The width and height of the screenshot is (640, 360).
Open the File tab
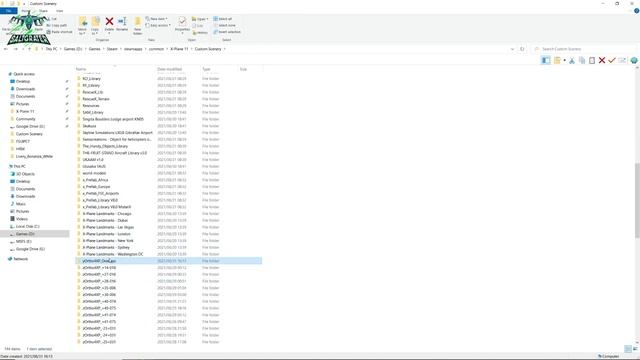[9, 11]
